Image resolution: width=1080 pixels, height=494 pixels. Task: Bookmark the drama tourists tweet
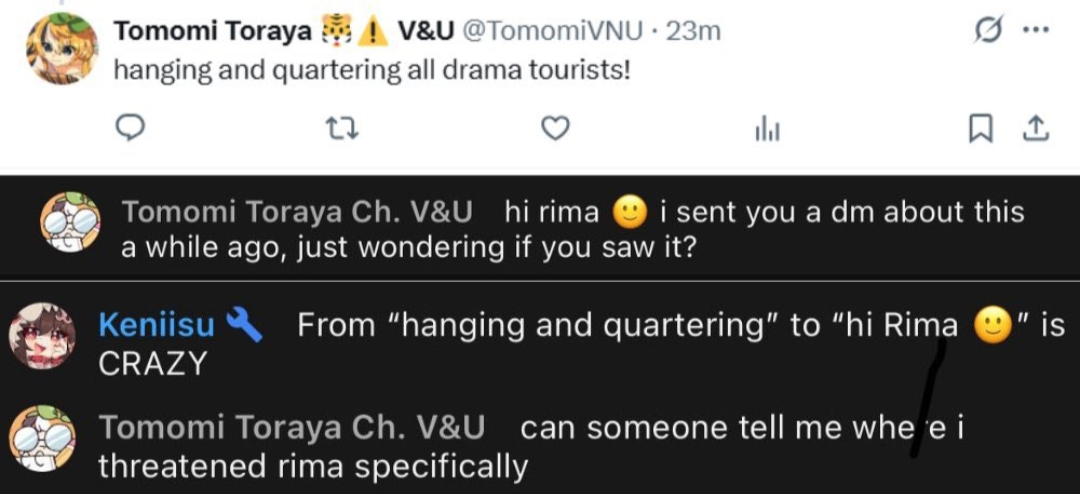pos(983,128)
